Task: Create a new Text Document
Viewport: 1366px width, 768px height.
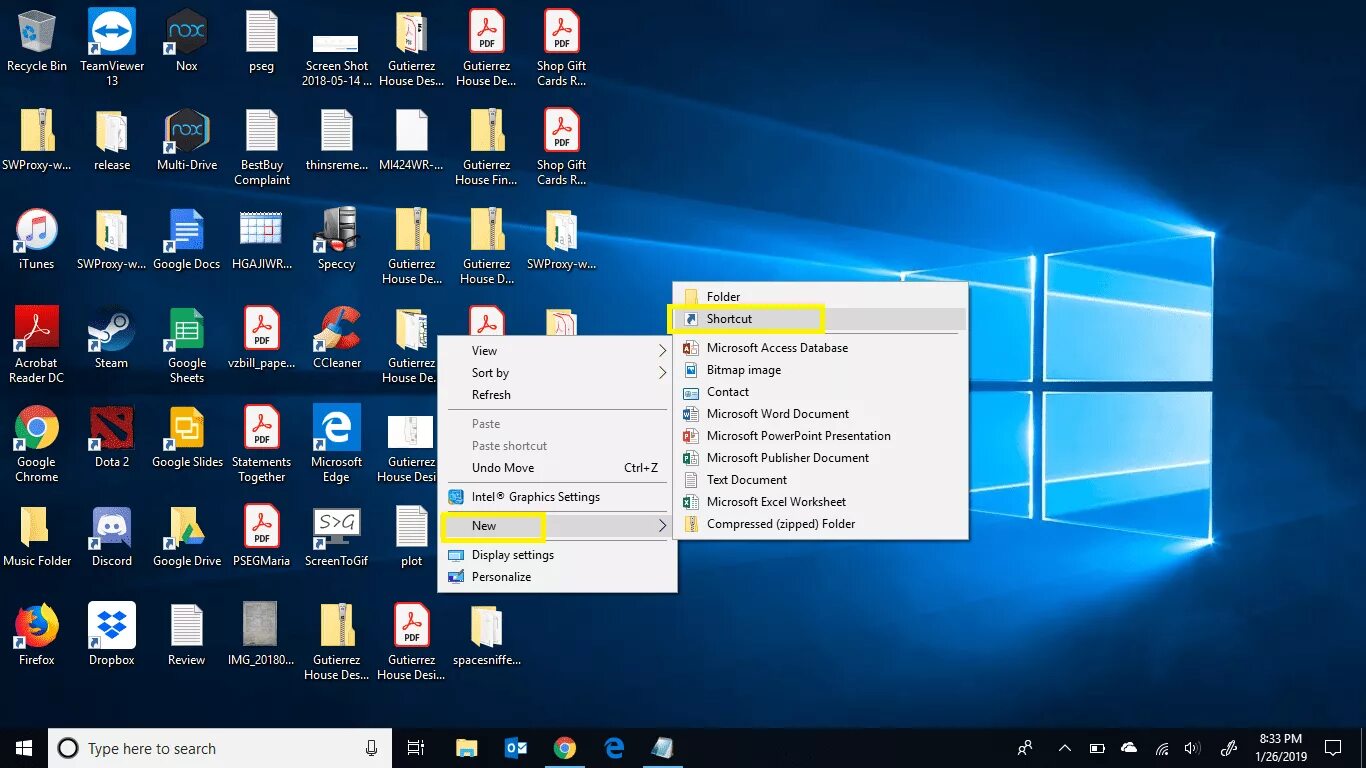Action: tap(820, 480)
